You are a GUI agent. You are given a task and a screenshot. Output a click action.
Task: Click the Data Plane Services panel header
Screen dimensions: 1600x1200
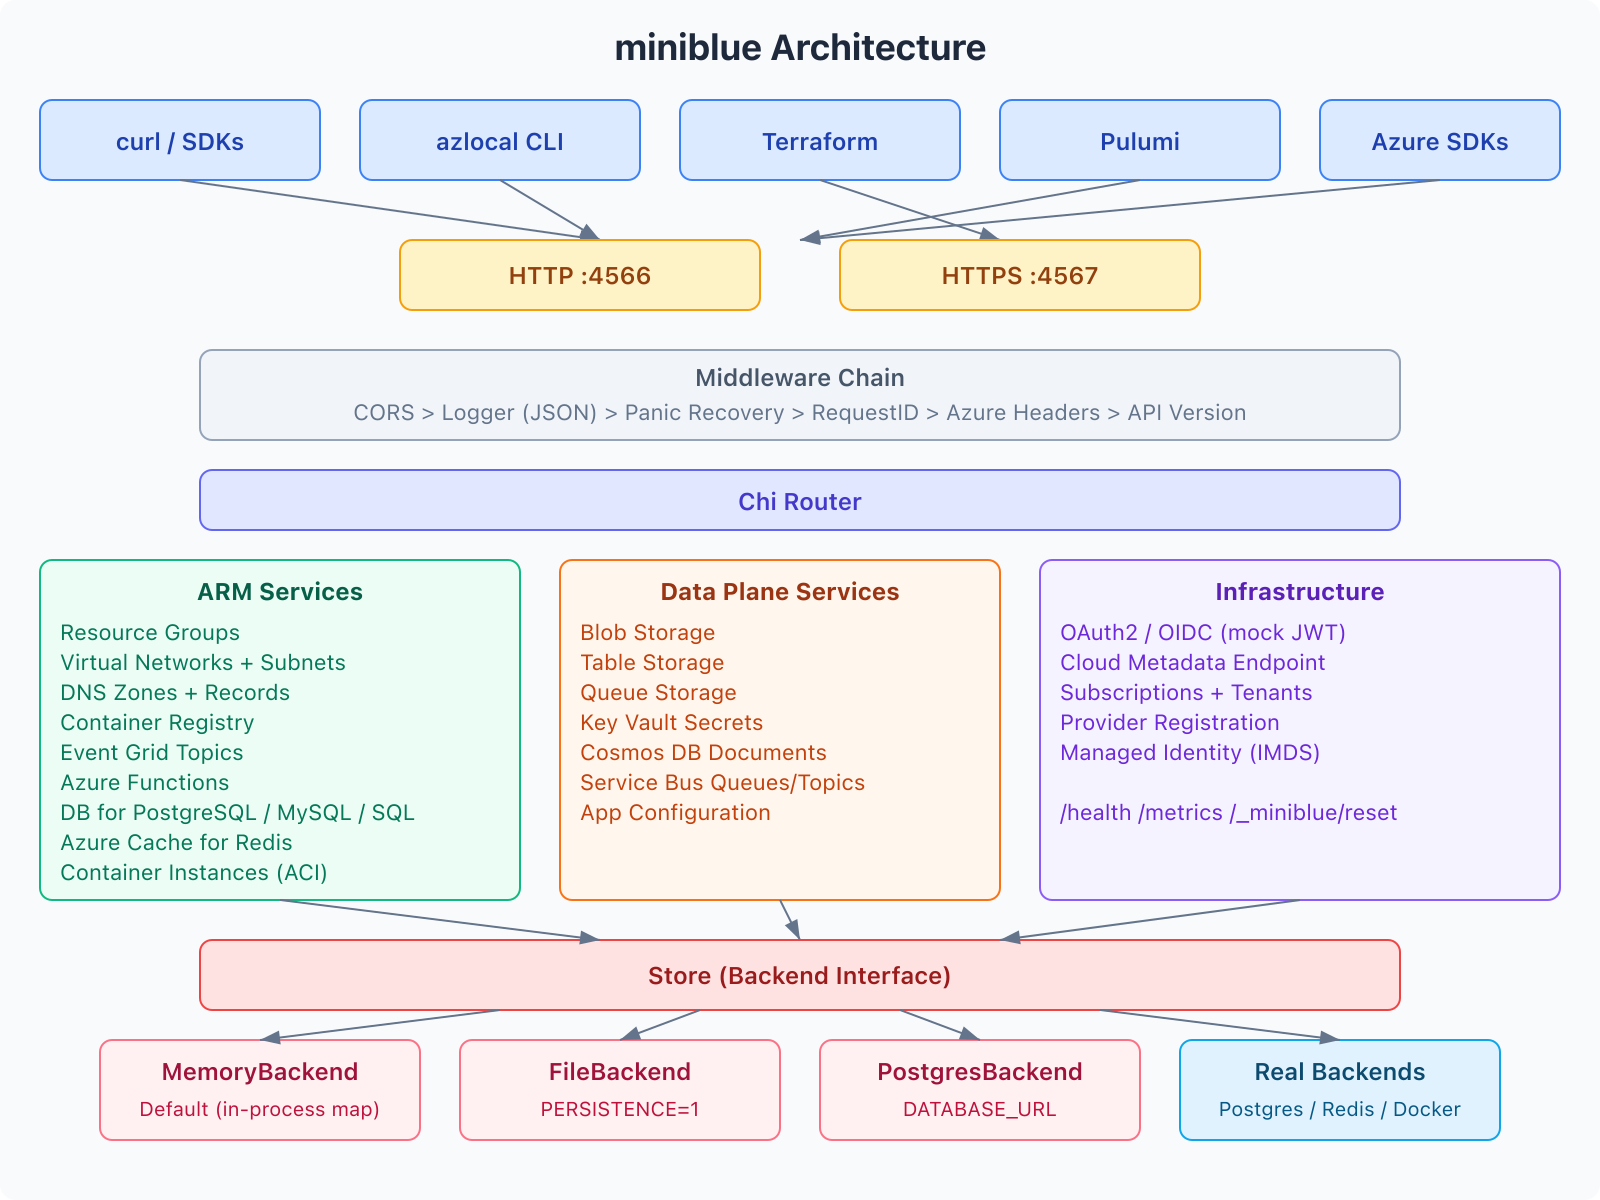[x=779, y=591]
